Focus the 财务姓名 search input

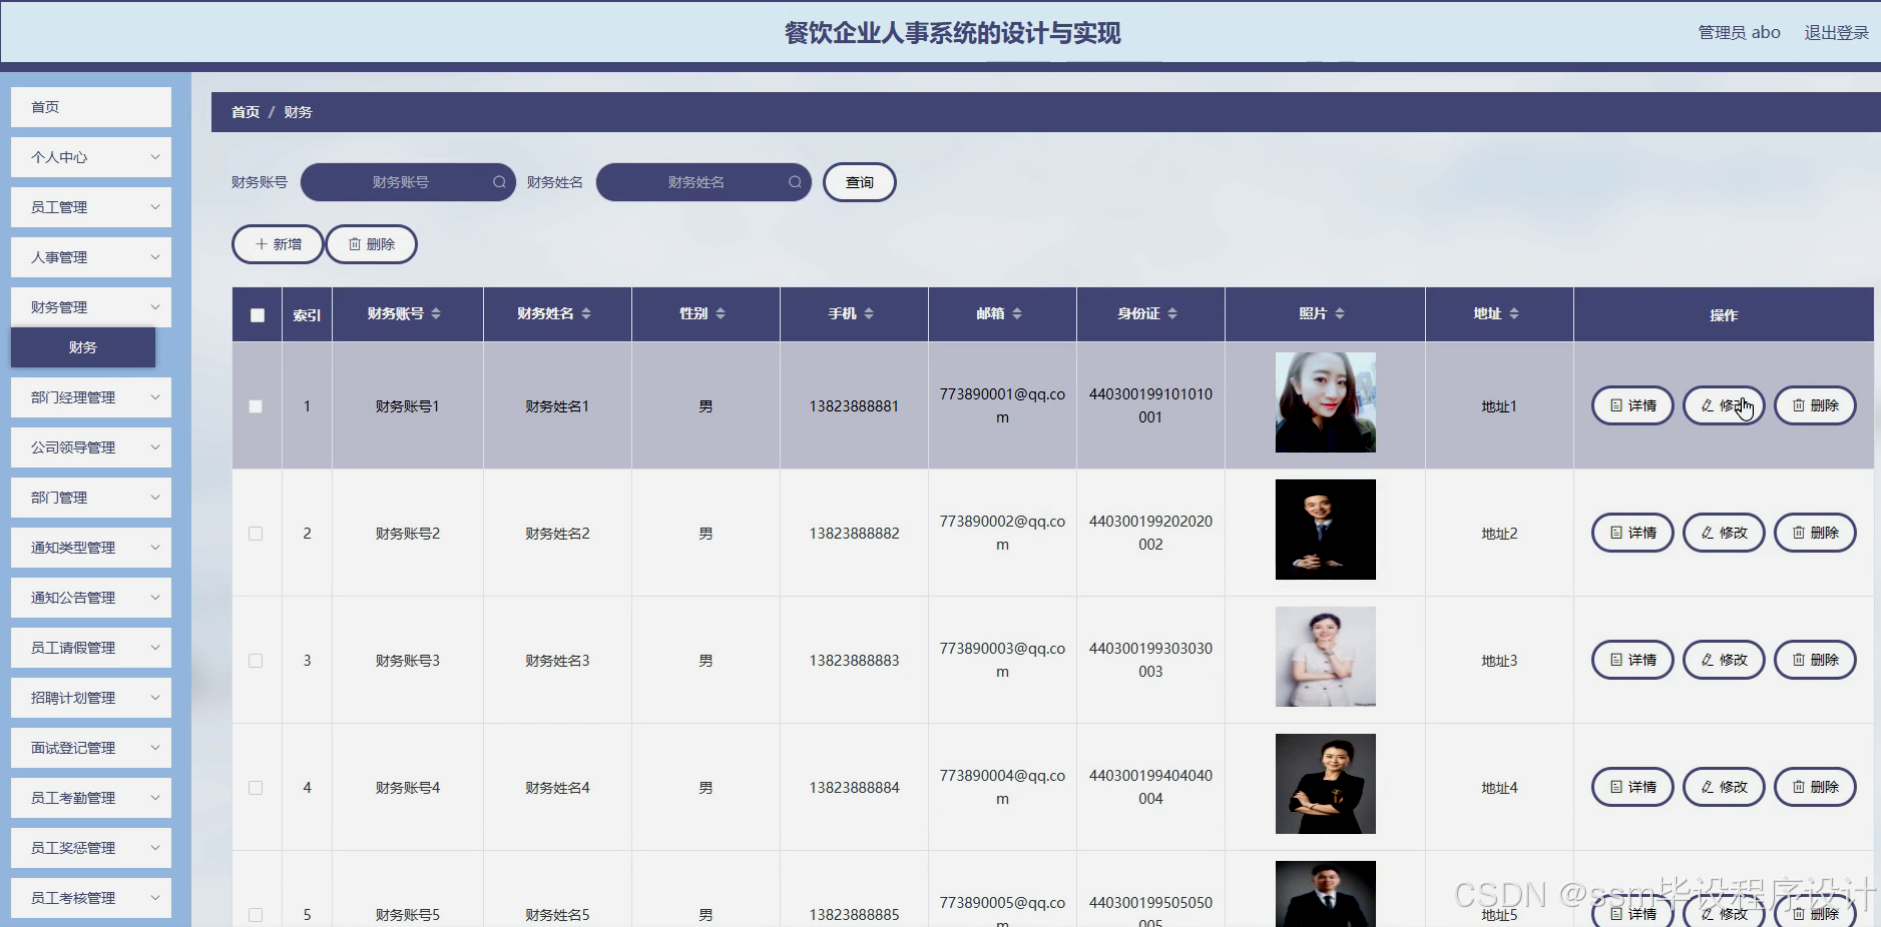[704, 182]
